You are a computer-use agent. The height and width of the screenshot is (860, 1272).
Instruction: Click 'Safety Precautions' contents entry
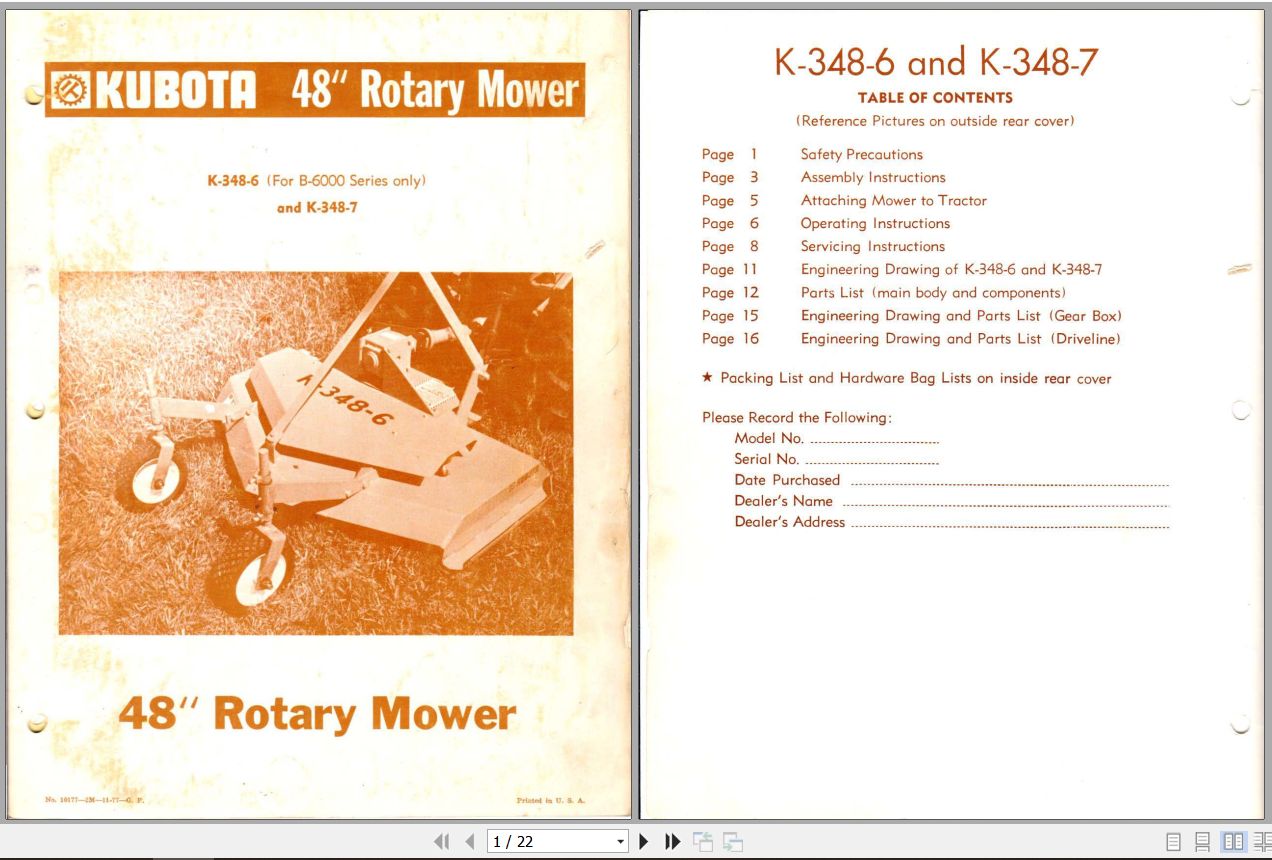point(861,154)
